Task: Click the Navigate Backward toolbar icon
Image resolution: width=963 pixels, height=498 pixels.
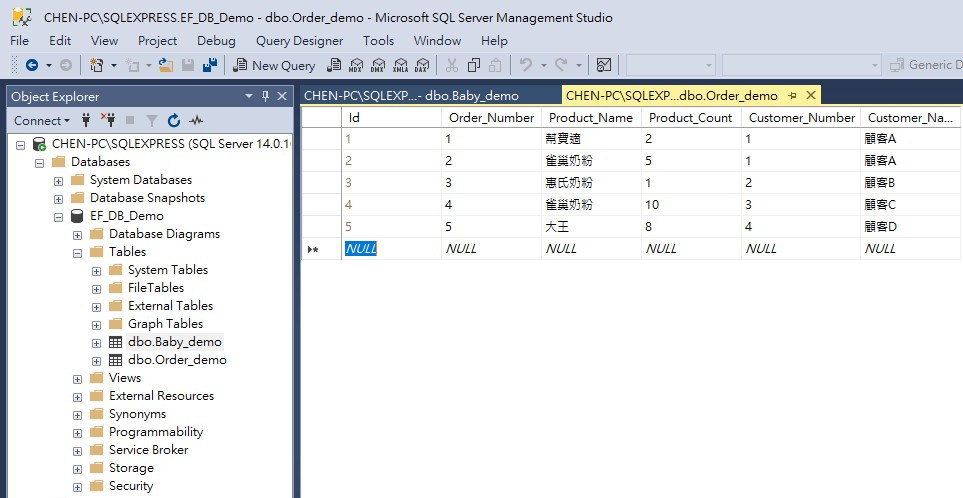Action: pos(32,64)
